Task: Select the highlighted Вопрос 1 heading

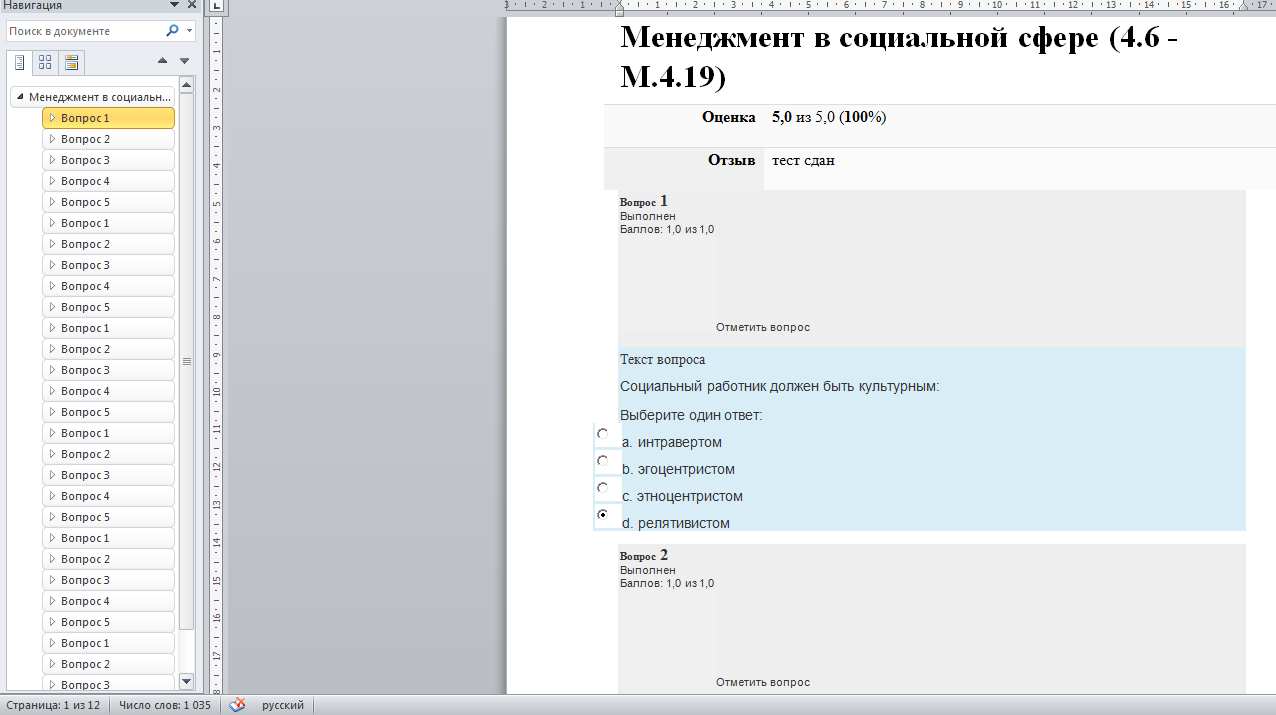Action: (x=108, y=118)
